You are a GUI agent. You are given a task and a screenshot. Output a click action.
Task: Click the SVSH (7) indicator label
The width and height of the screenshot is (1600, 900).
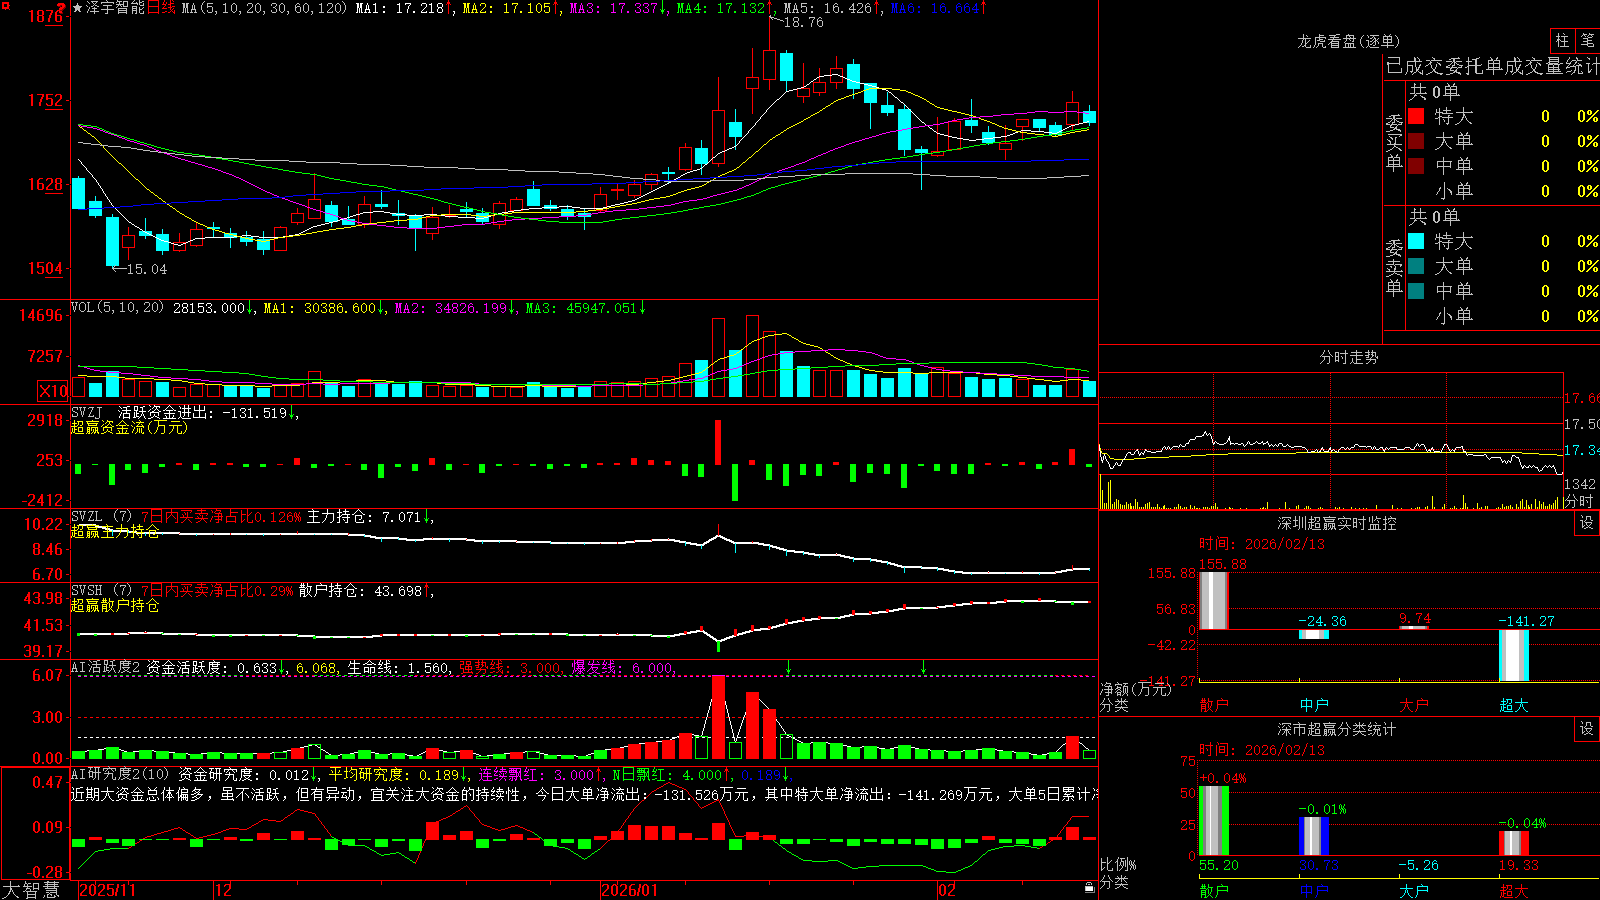[101, 591]
